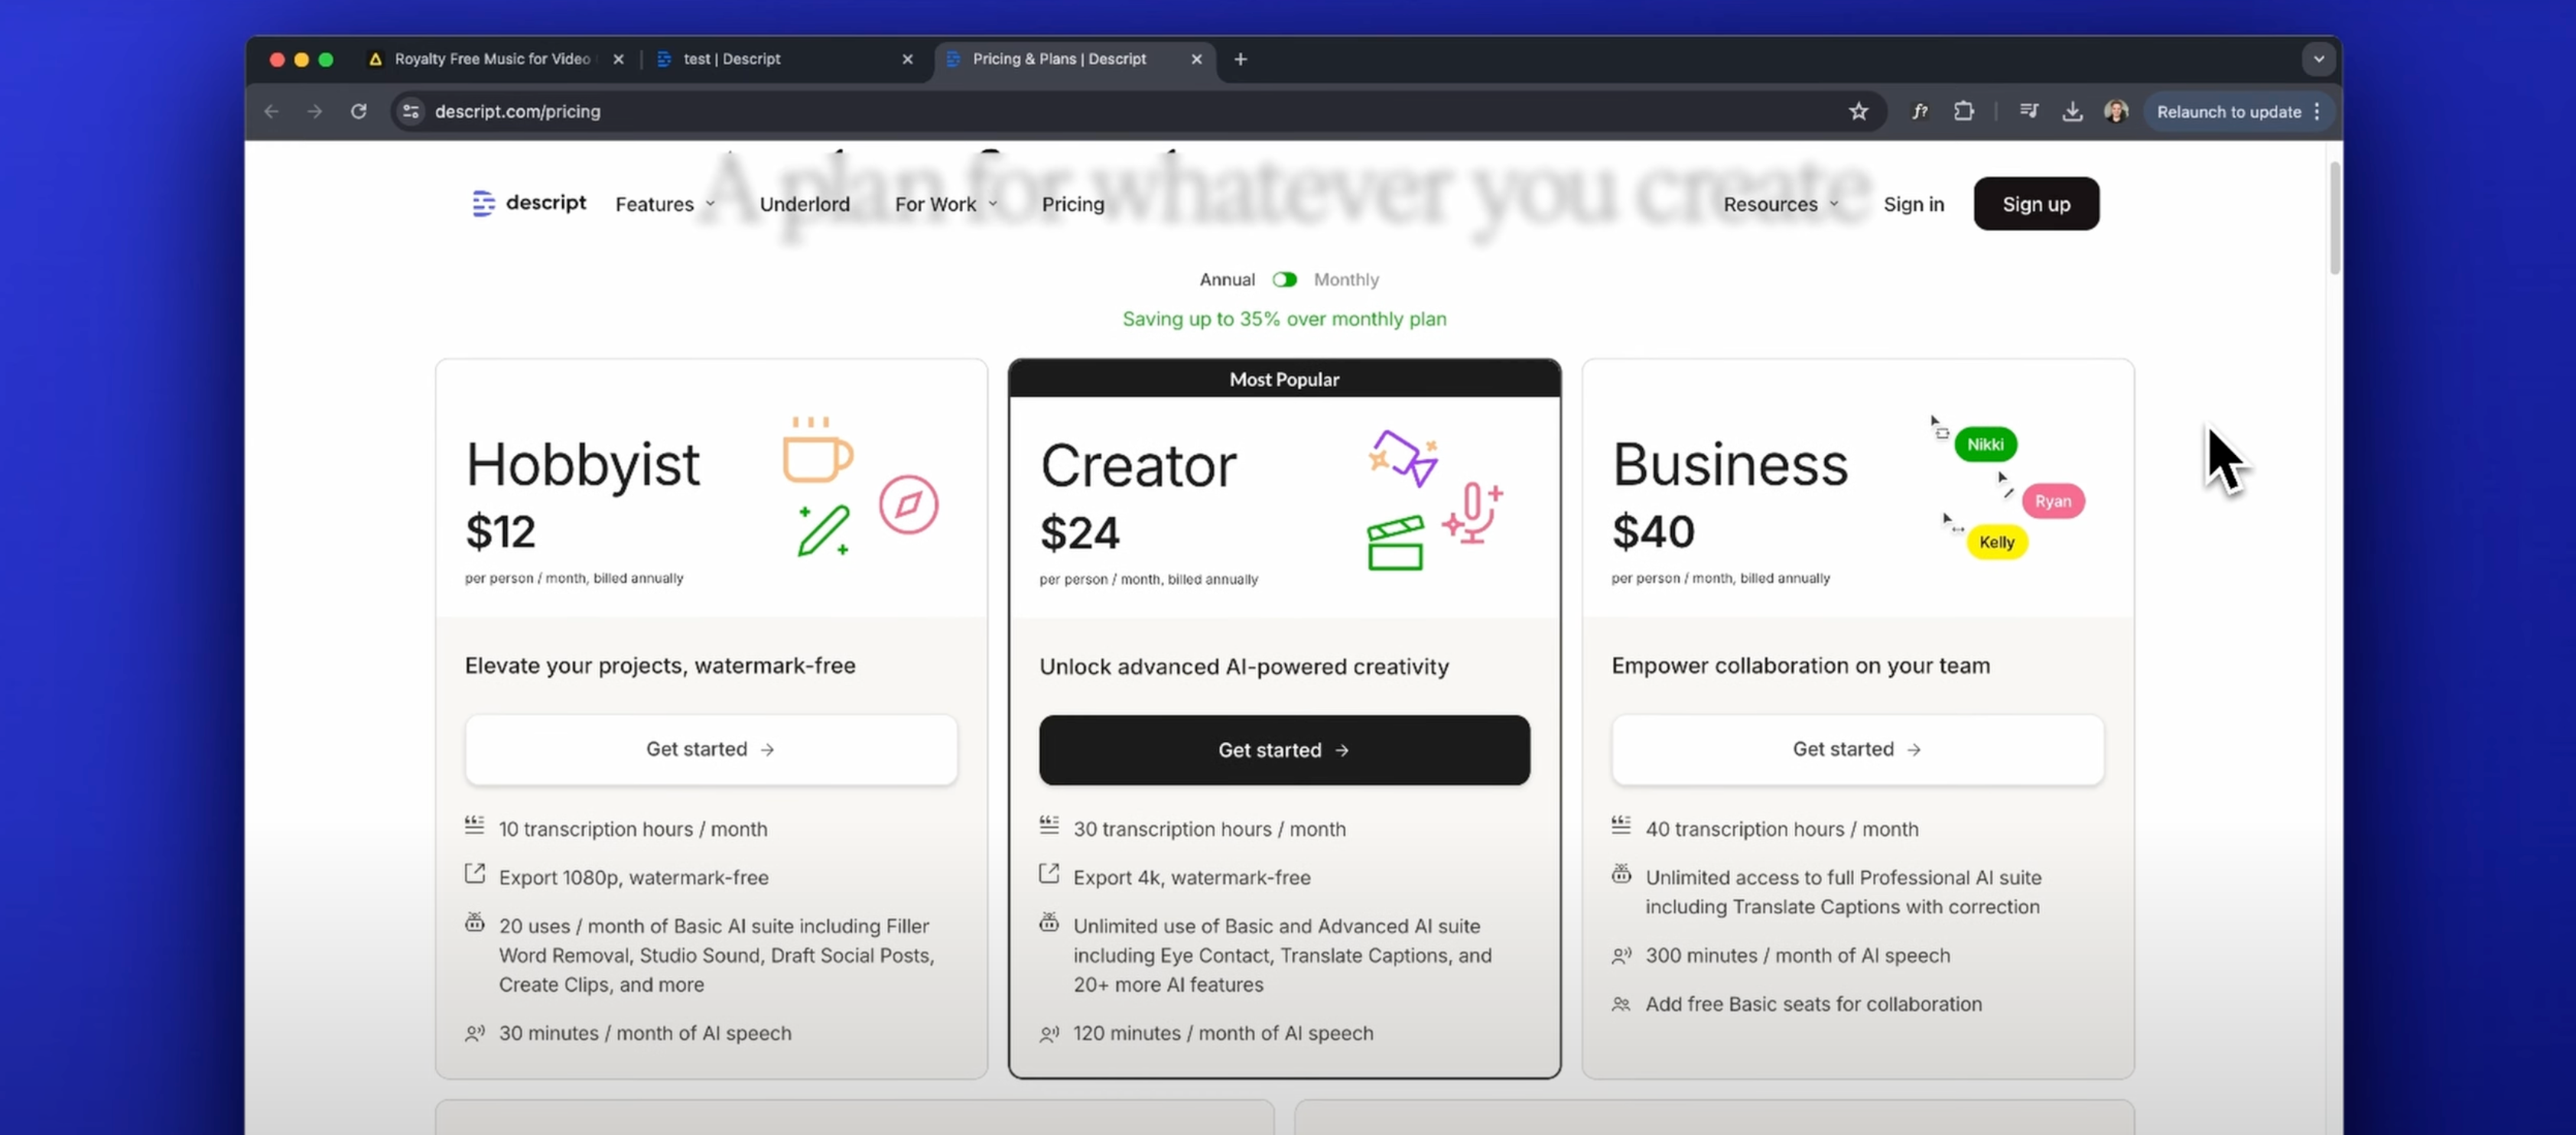The image size is (2576, 1135).
Task: Expand the For Work dropdown menu
Action: 946,204
